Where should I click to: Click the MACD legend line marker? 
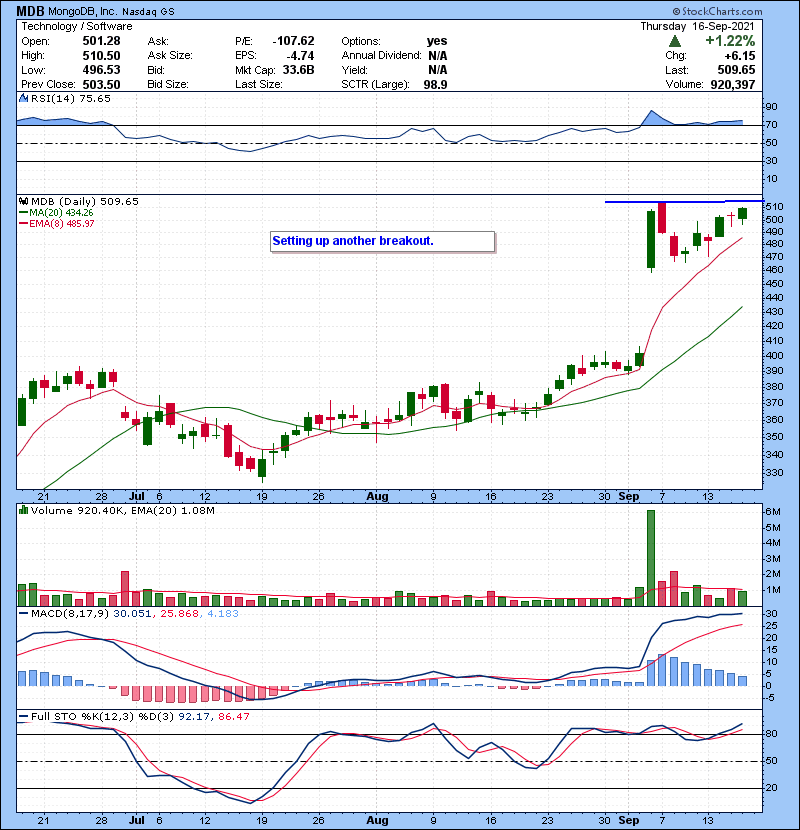click(x=23, y=614)
